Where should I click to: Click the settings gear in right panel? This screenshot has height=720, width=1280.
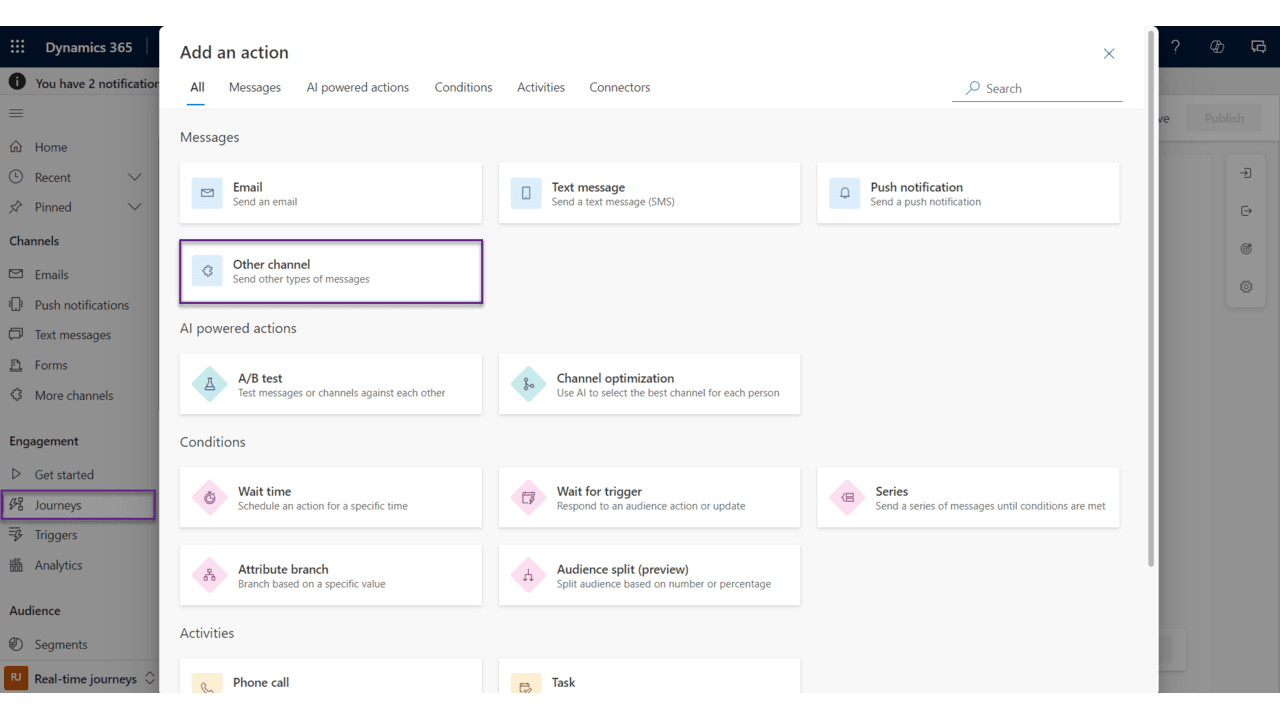pyautogui.click(x=1246, y=287)
